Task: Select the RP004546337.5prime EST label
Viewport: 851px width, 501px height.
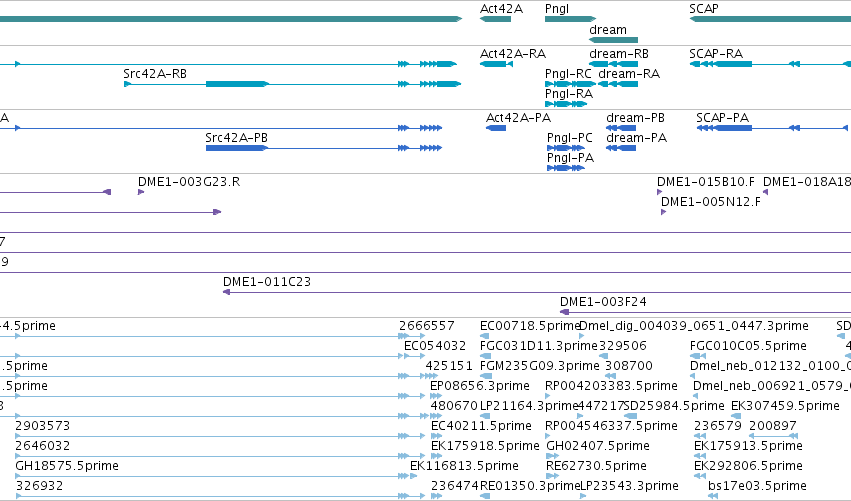Action: 611,426
